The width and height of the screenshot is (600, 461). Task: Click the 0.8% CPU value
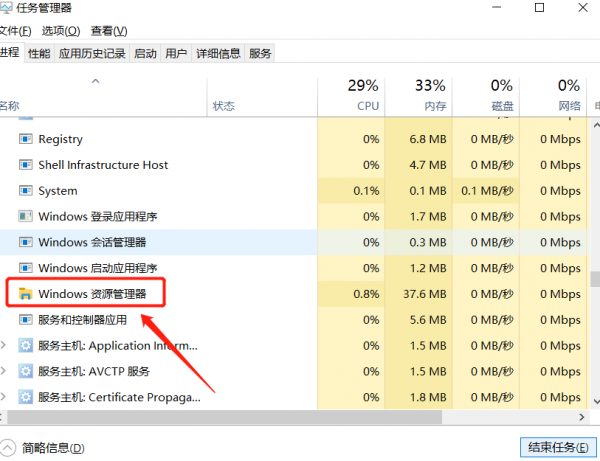pyautogui.click(x=366, y=294)
